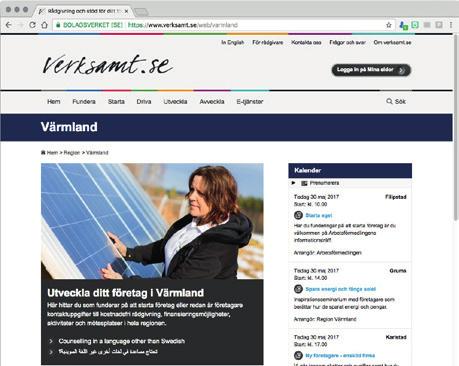
Task: Click the round icon beside Starta eget
Action: tap(298, 215)
